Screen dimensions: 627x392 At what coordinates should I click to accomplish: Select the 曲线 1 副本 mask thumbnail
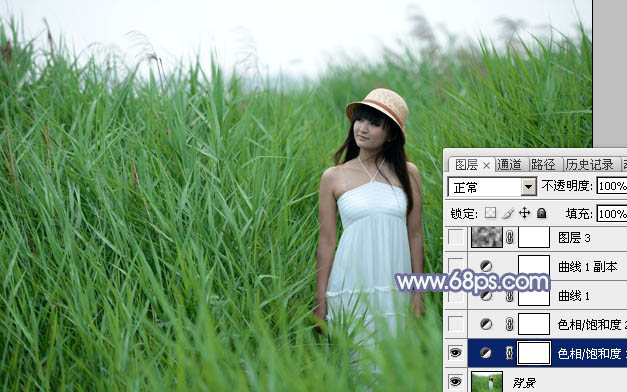click(x=534, y=265)
